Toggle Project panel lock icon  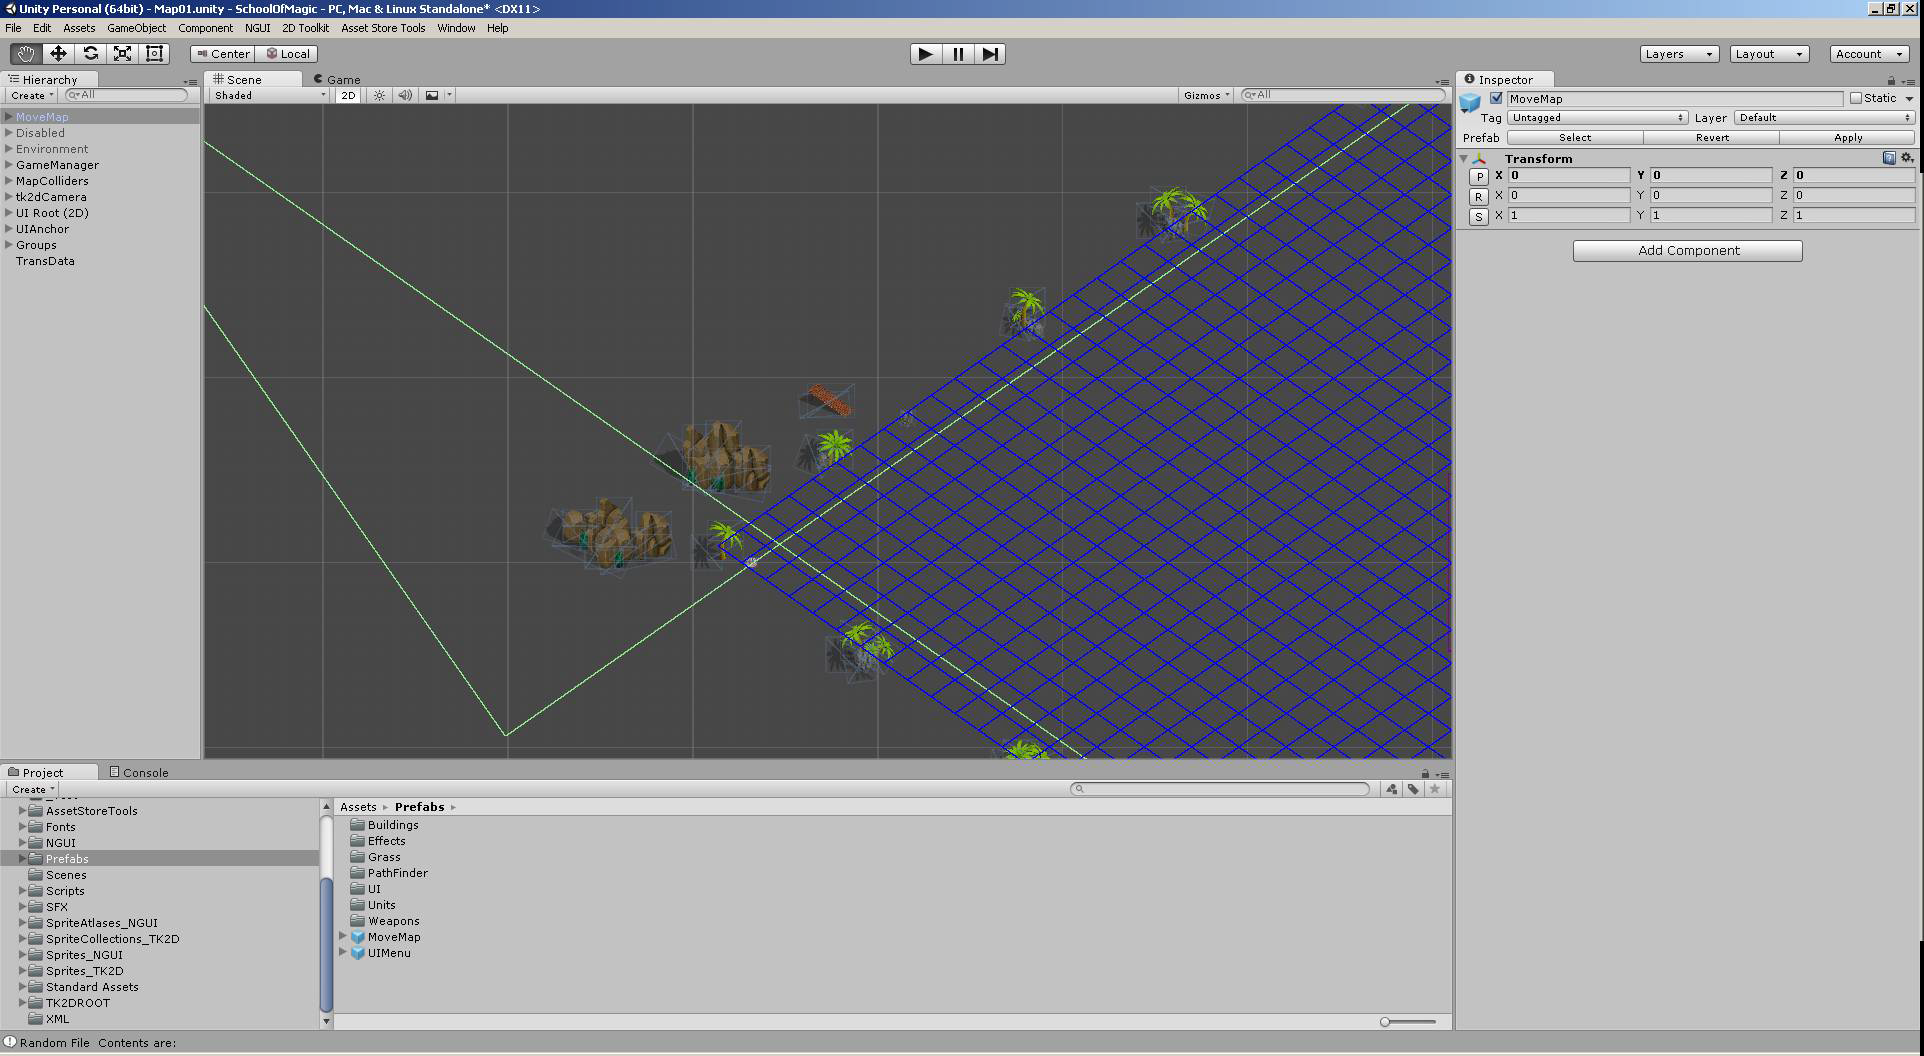pyautogui.click(x=1425, y=773)
